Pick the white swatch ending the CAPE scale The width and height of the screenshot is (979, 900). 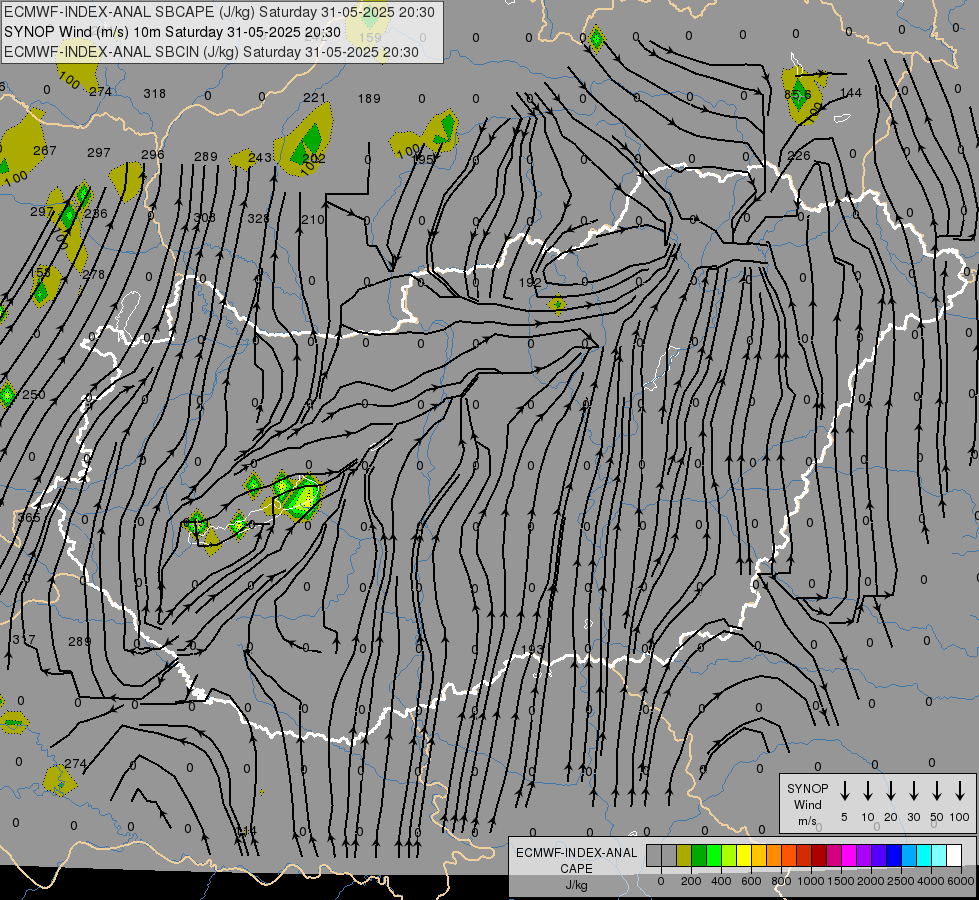pyautogui.click(x=953, y=855)
